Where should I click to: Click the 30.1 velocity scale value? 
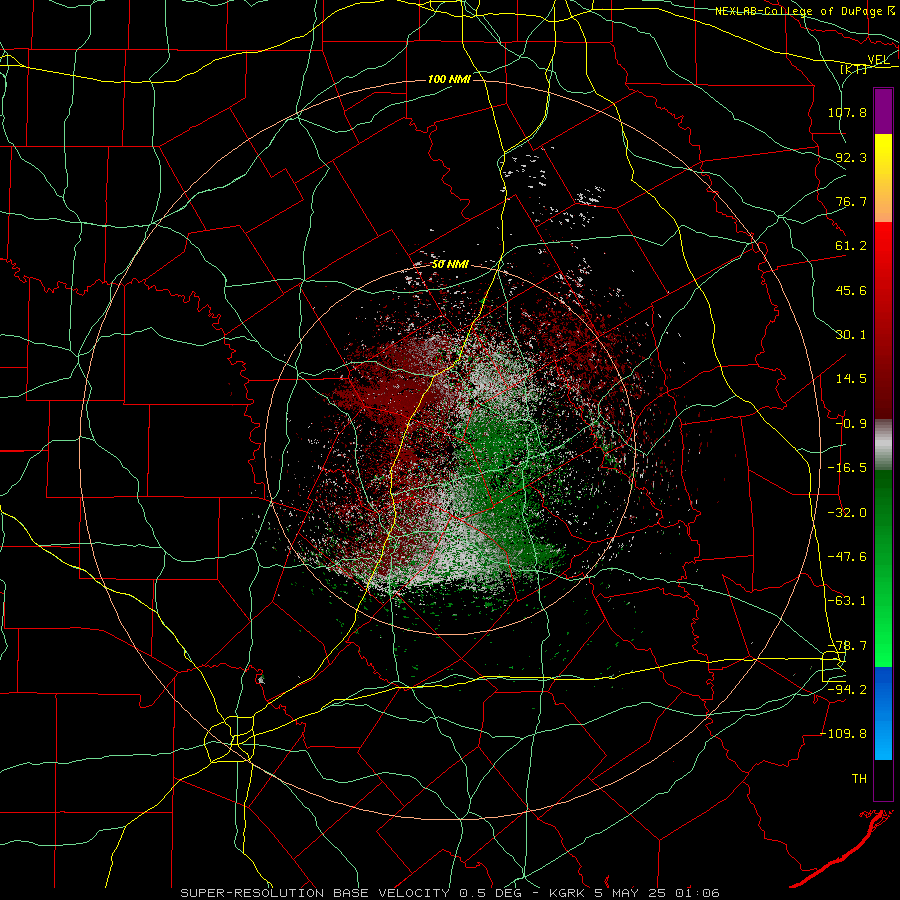pos(851,335)
